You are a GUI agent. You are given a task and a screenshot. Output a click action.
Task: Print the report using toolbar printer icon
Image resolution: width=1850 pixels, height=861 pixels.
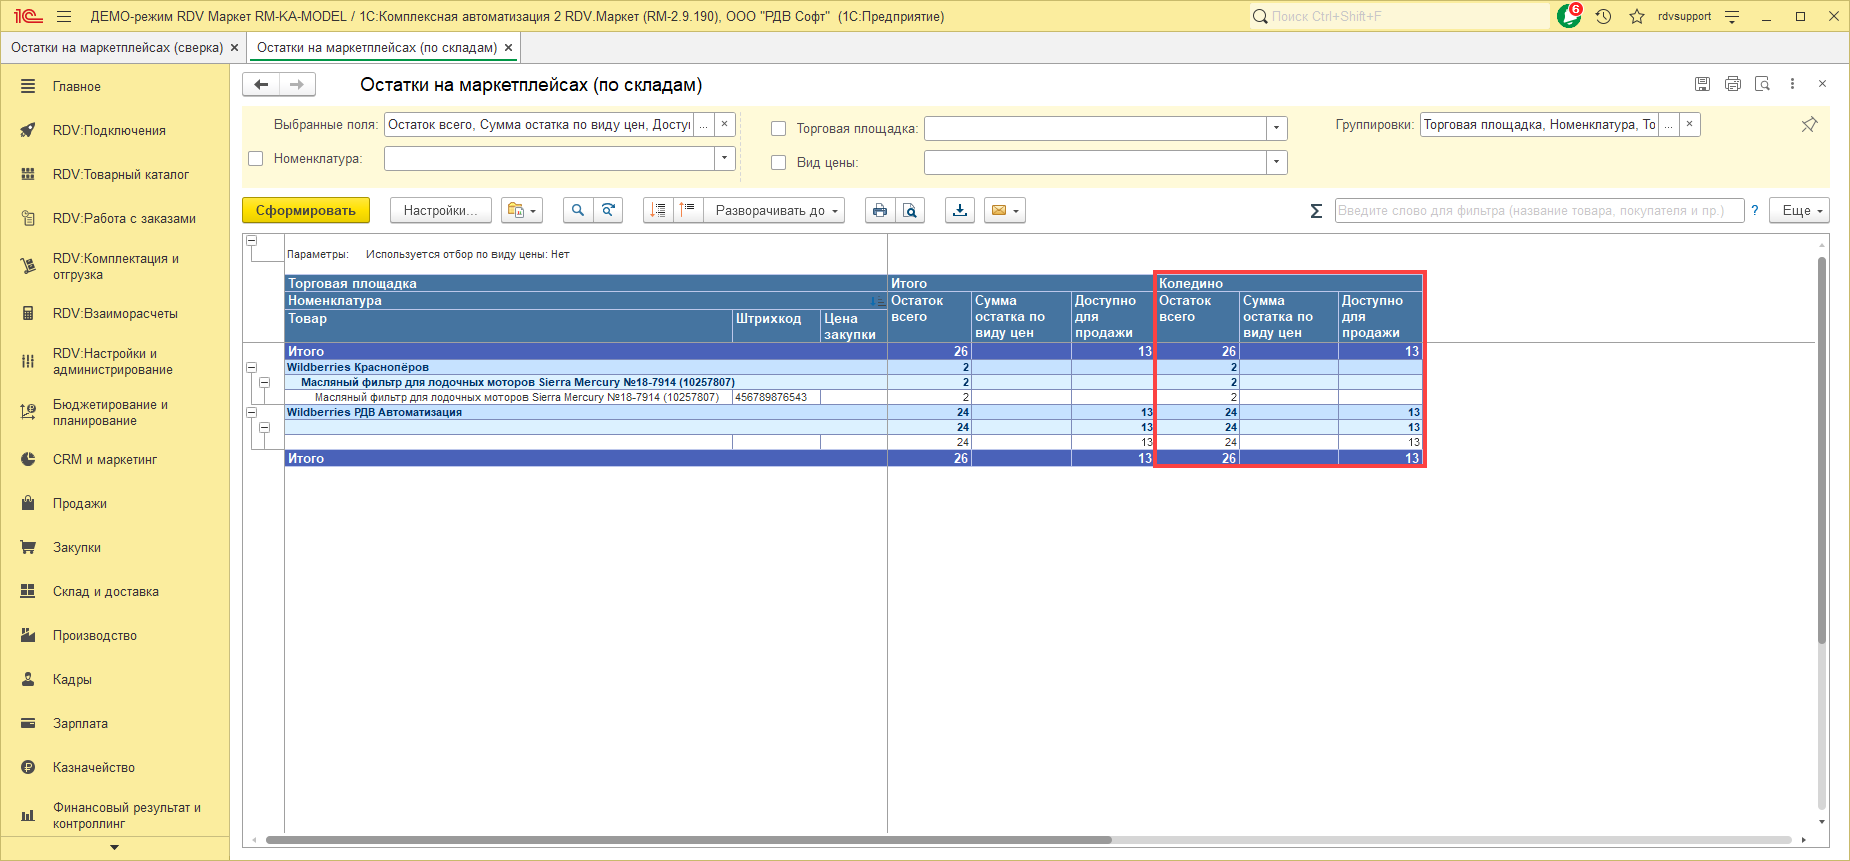(880, 210)
